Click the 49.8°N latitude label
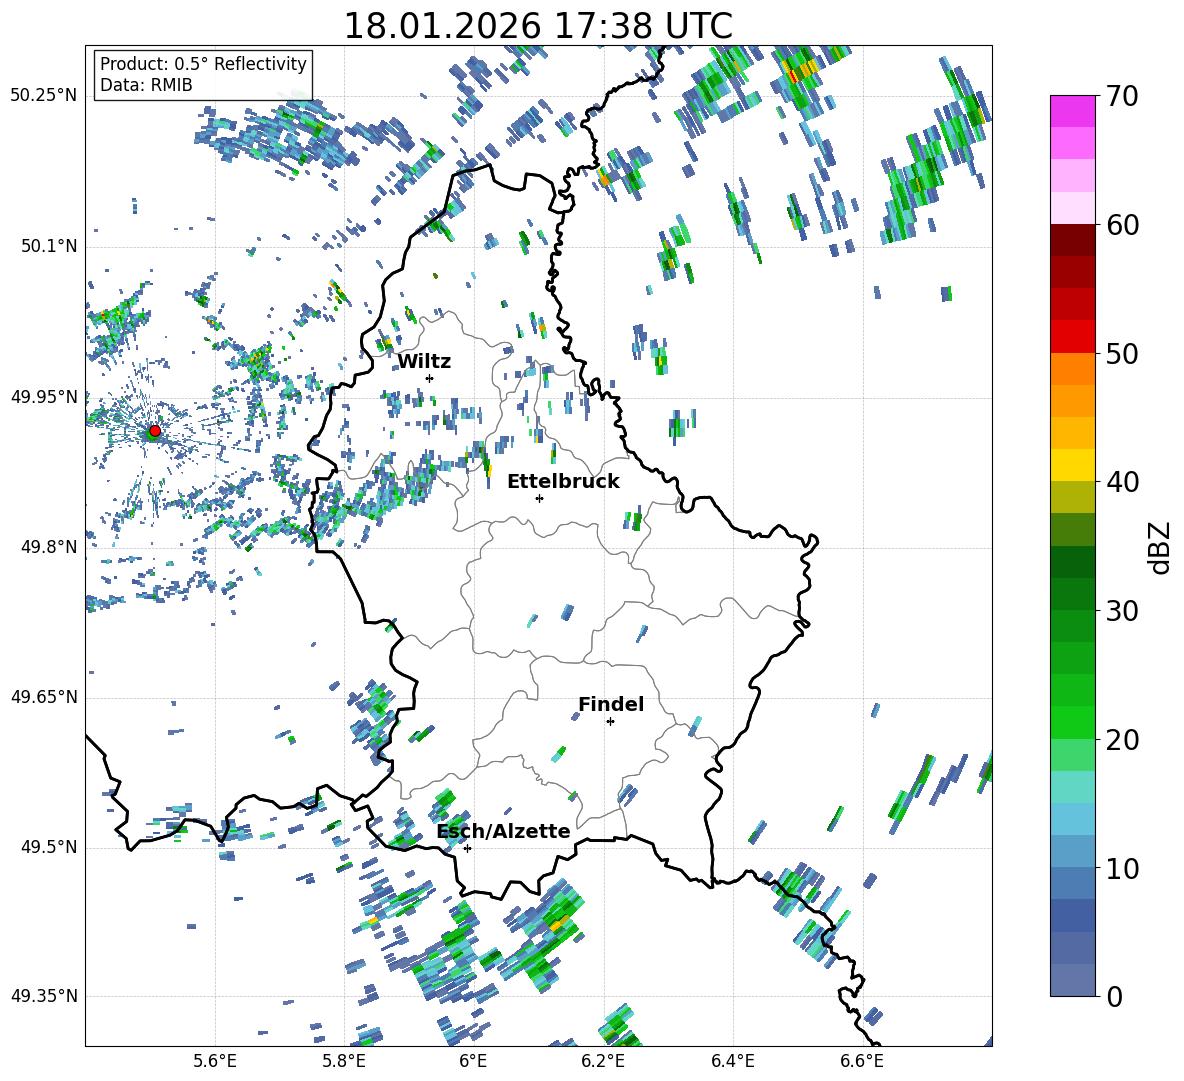Viewport: 1184px width, 1081px height. click(49, 547)
